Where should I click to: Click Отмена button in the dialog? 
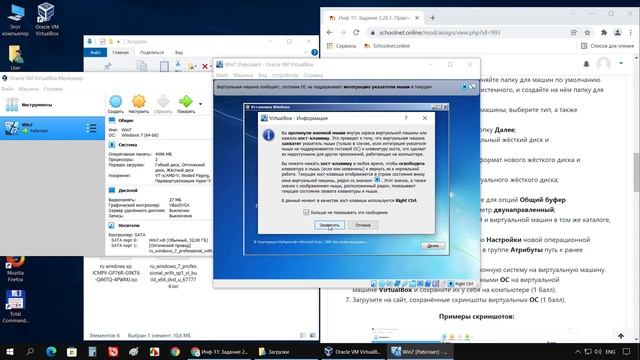pyautogui.click(x=363, y=225)
